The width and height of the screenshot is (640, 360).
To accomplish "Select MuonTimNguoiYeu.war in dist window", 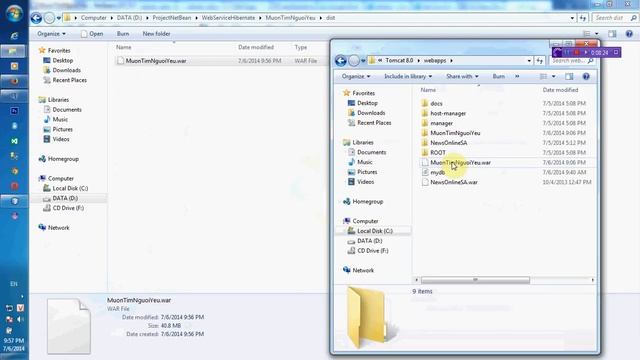I will 156,61.
